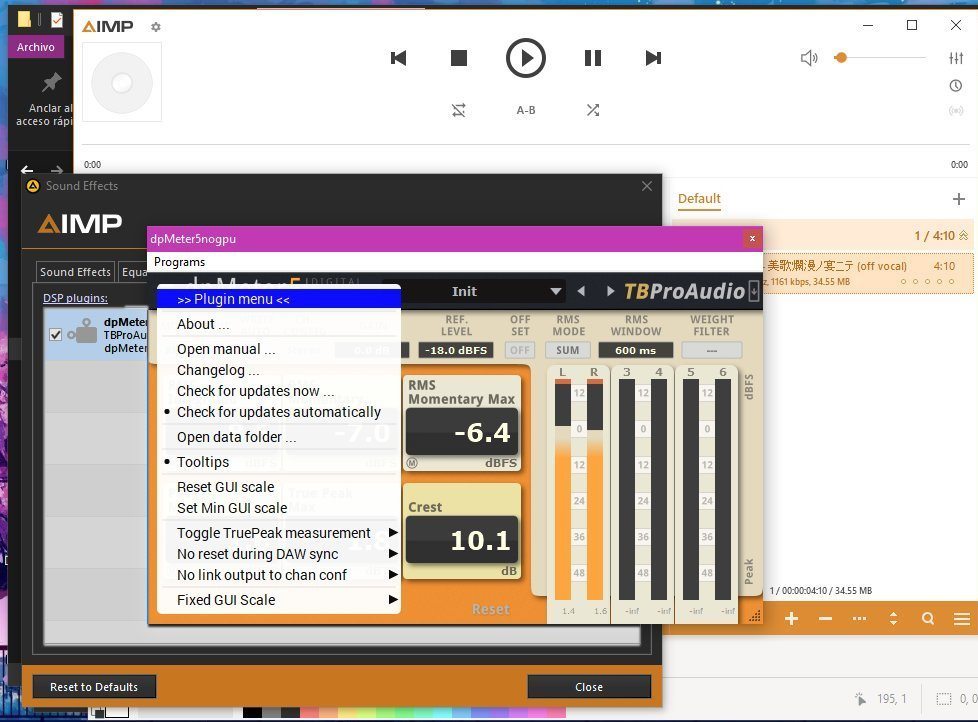Click the album art placeholder
This screenshot has width=978, height=722.
122,82
